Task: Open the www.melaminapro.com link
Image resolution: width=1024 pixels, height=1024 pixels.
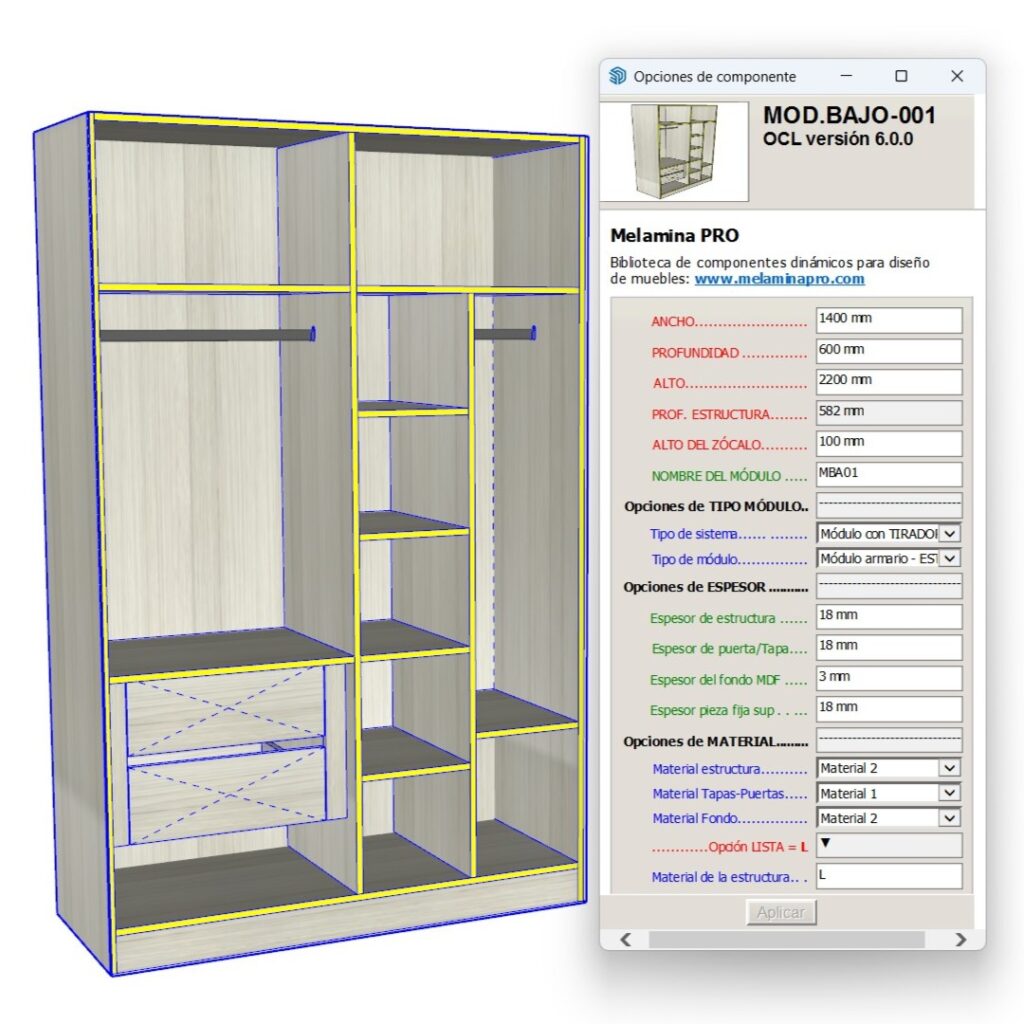Action: tap(779, 279)
